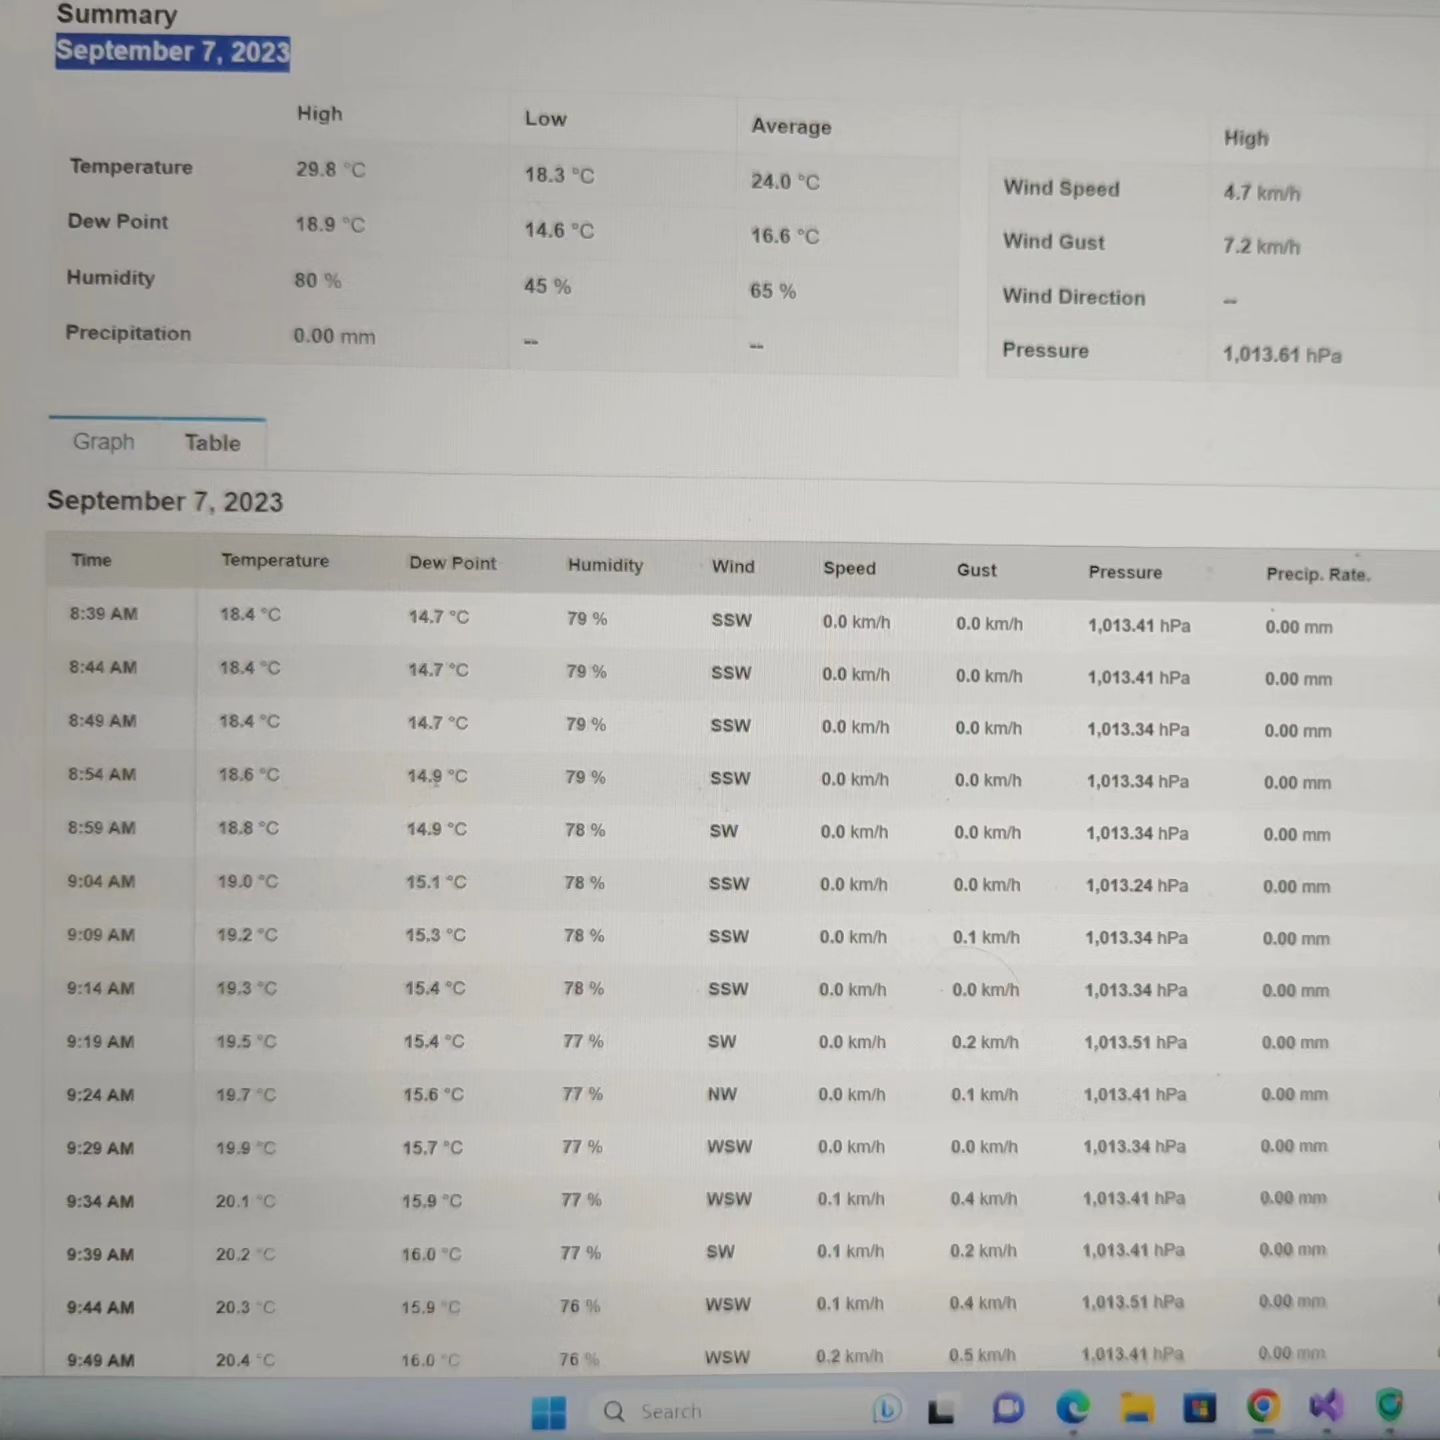
Task: Click the summary Low humidity 45 %
Action: coord(547,286)
